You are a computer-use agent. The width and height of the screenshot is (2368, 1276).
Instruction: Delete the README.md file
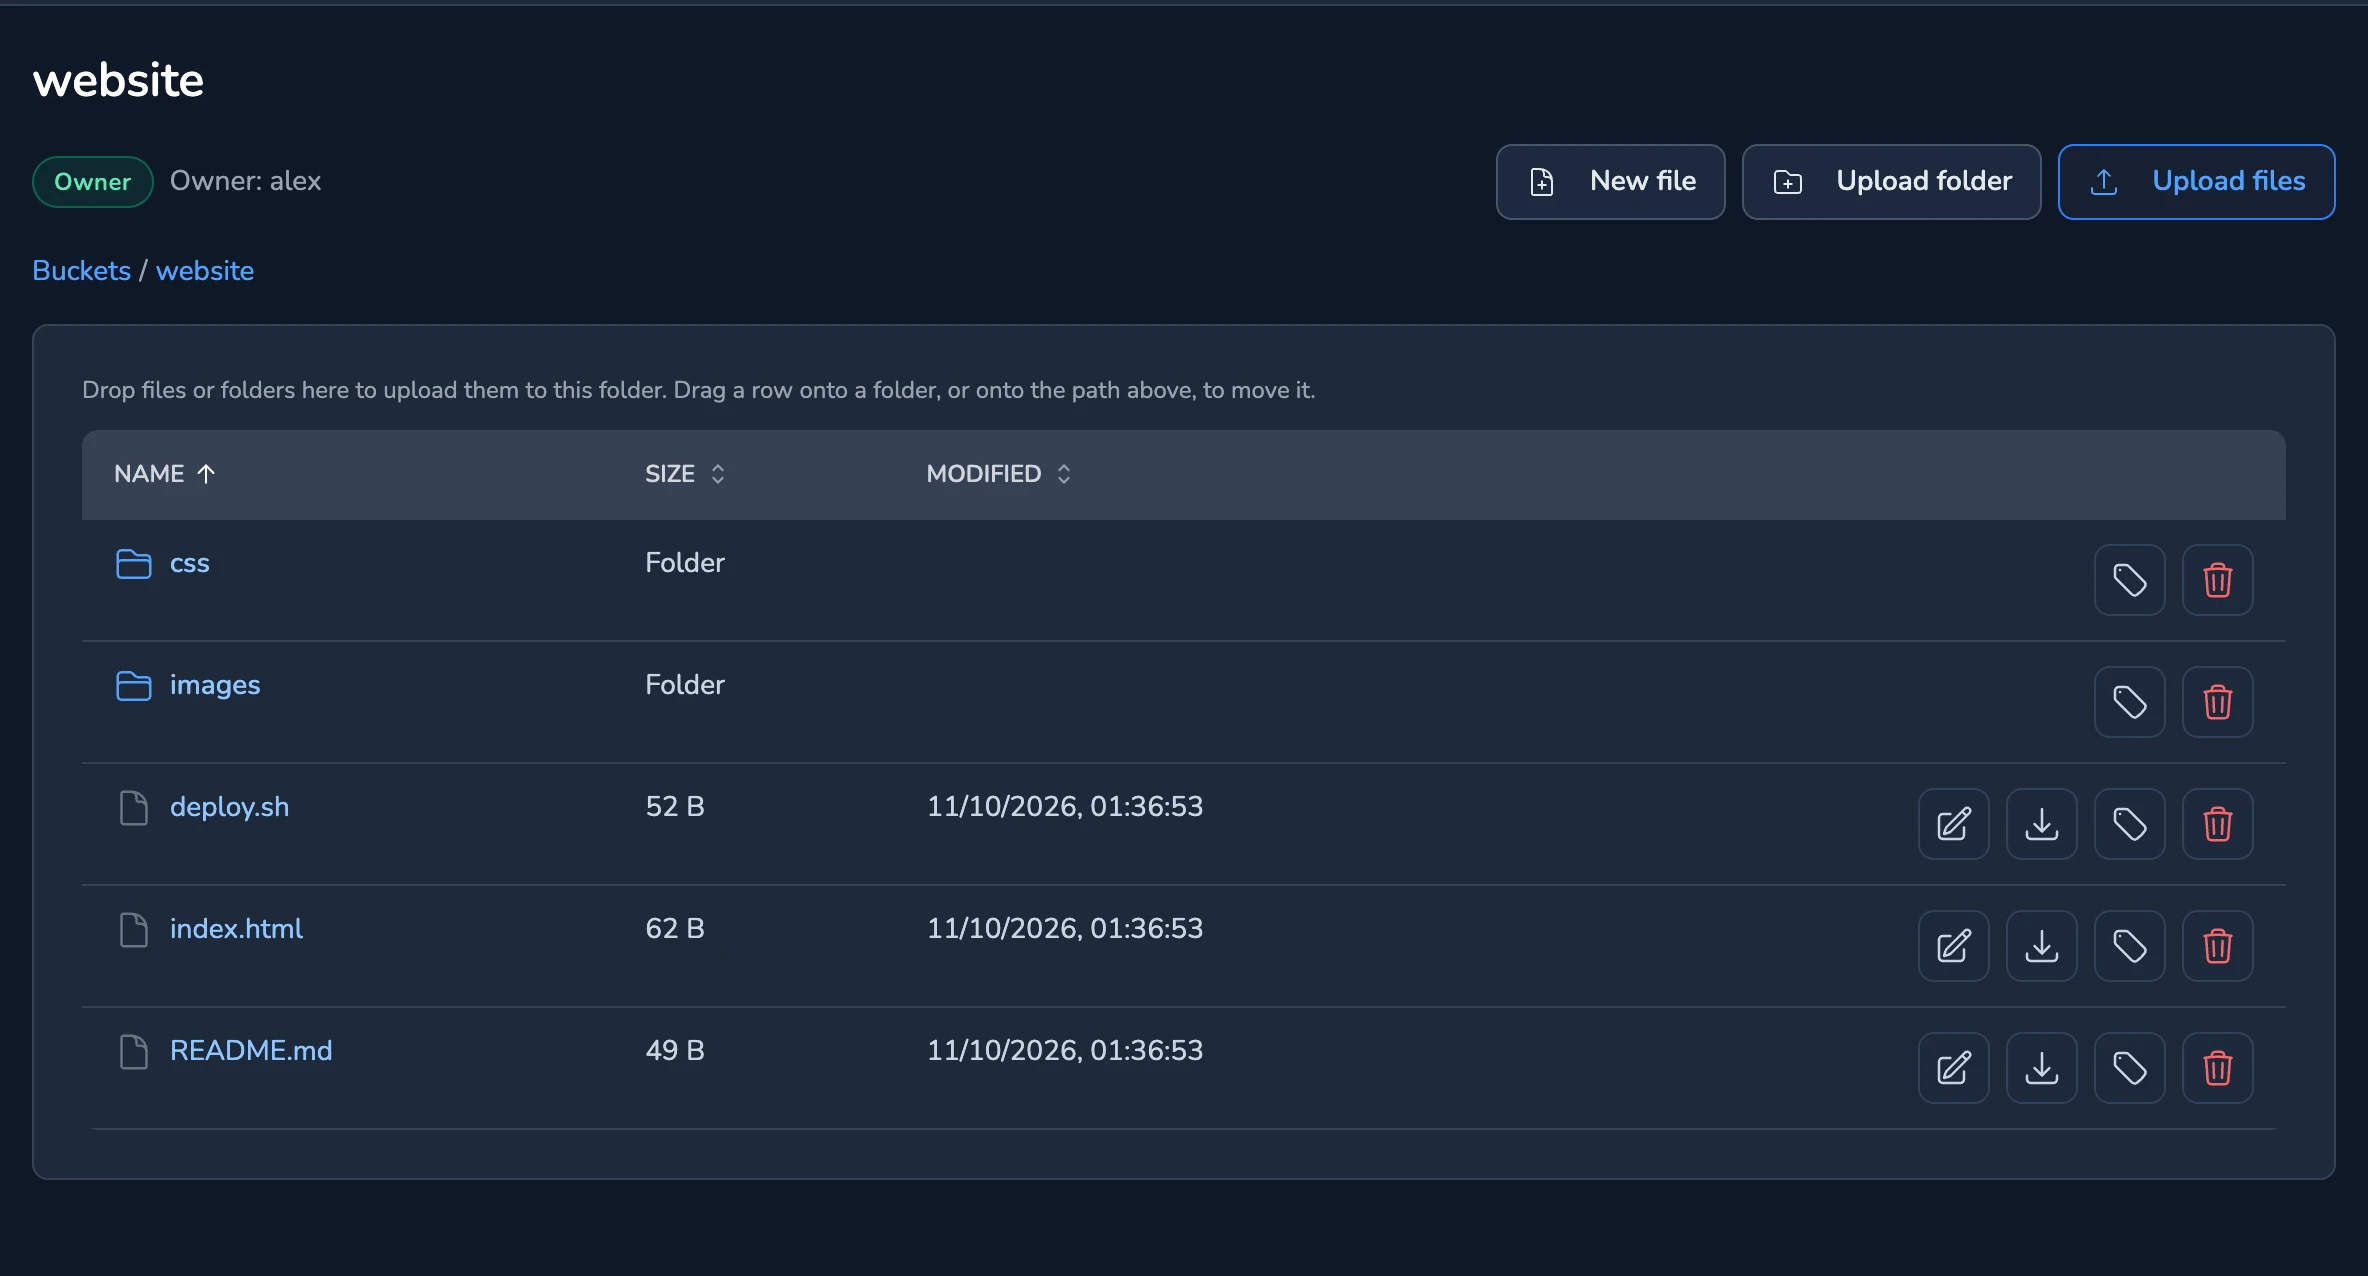coord(2217,1068)
